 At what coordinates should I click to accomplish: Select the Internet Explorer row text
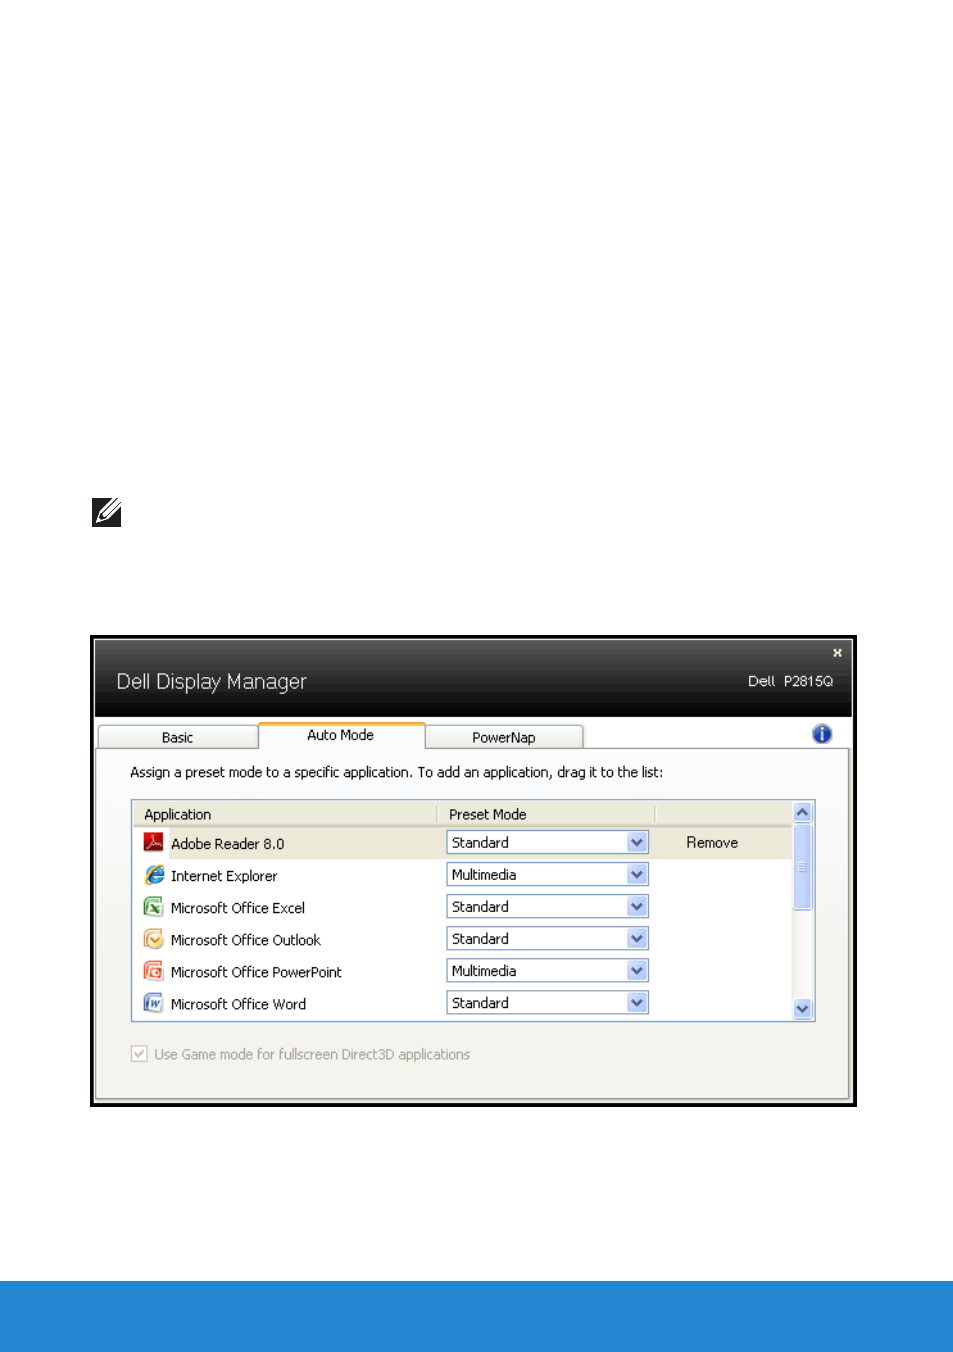[x=224, y=876]
